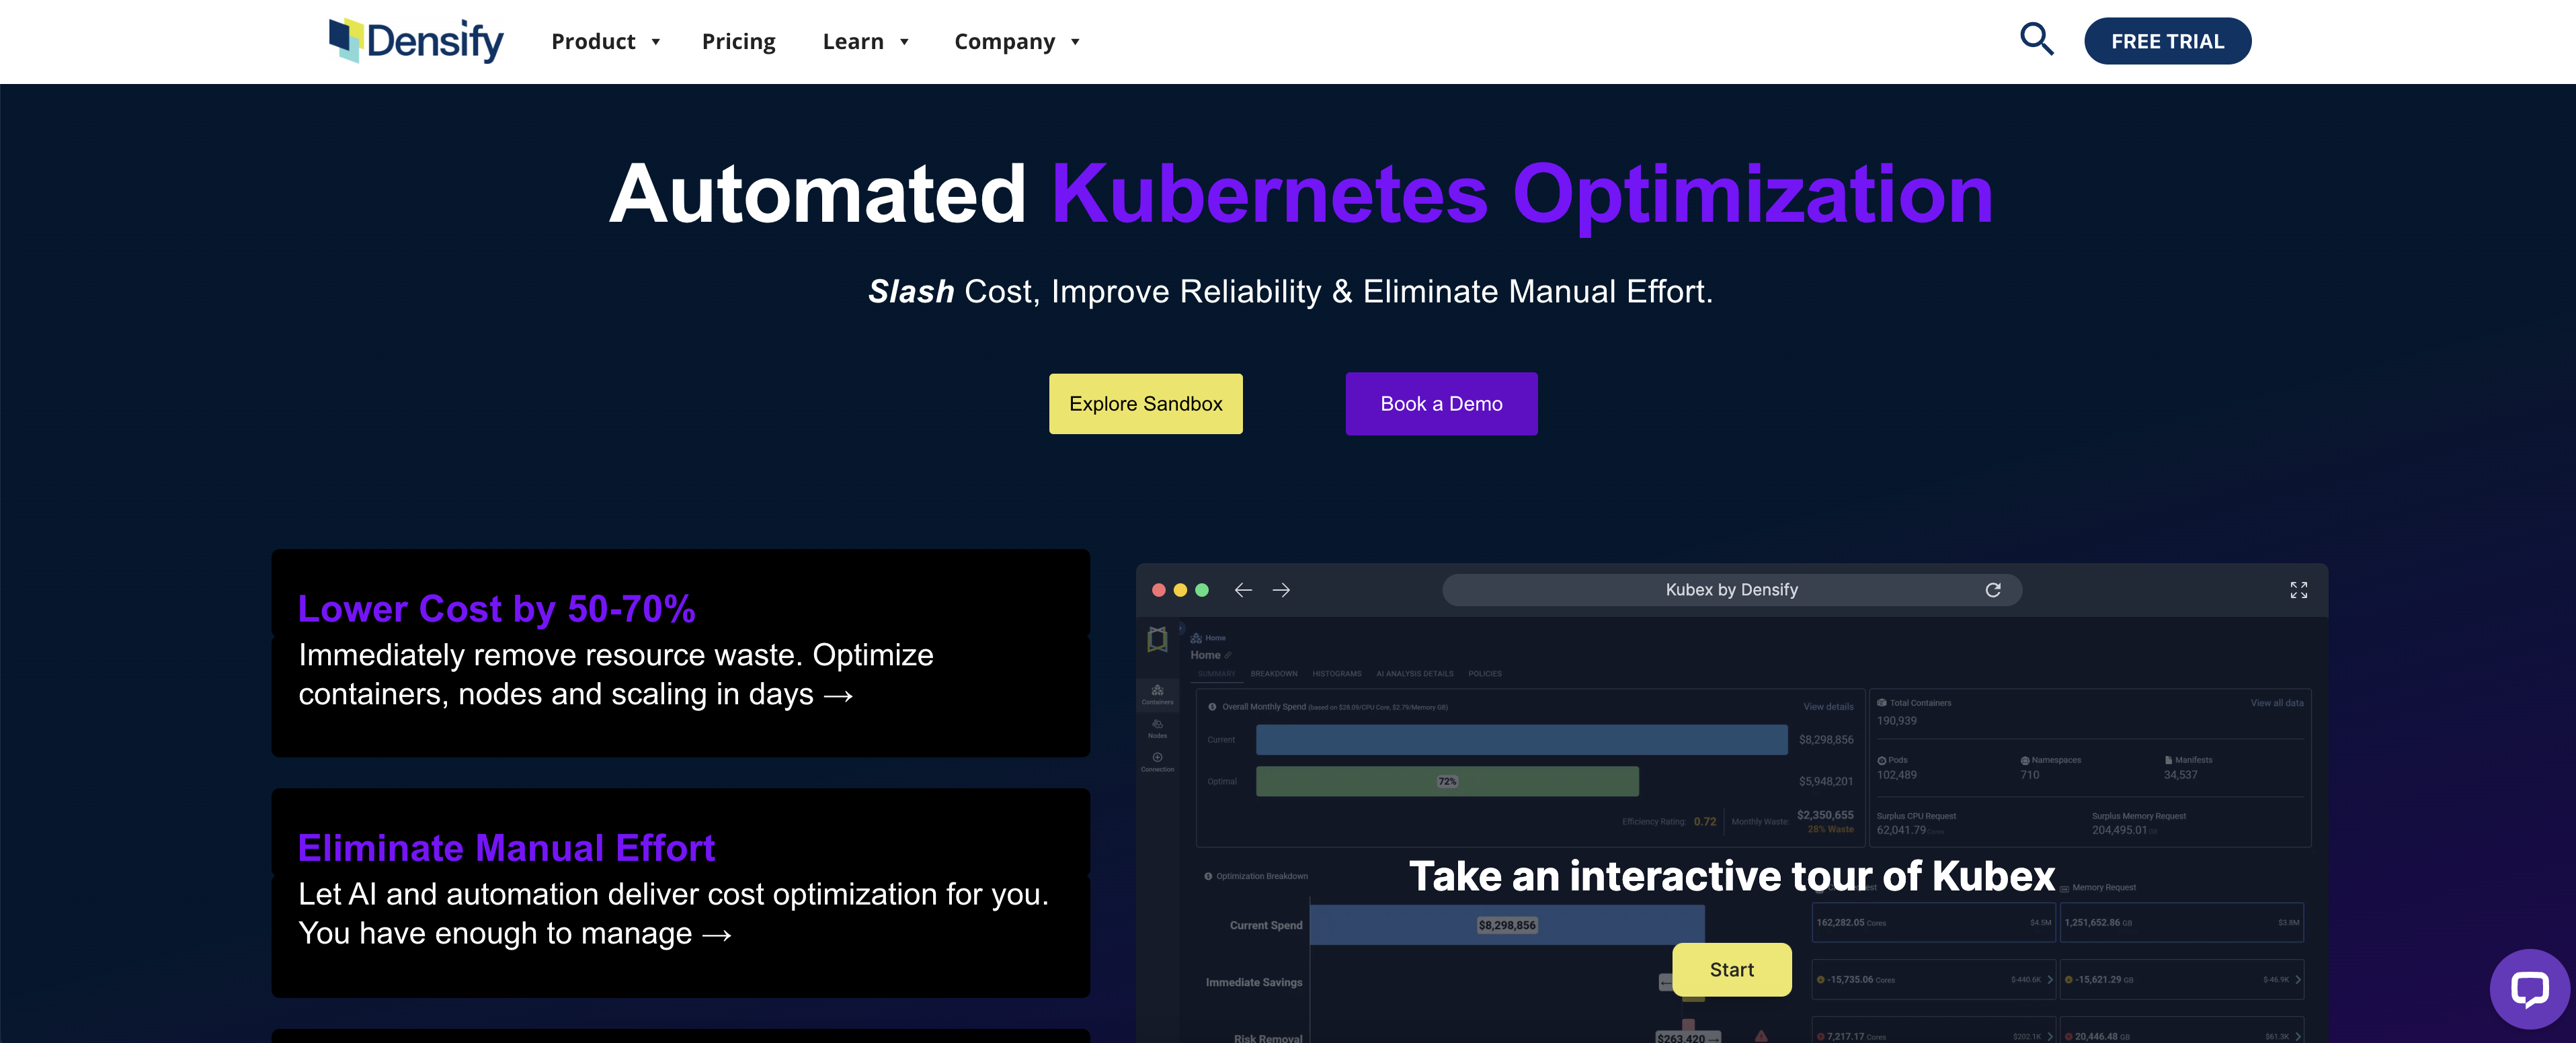Switch to the Breakdown tab
The image size is (2576, 1043).
(1273, 674)
